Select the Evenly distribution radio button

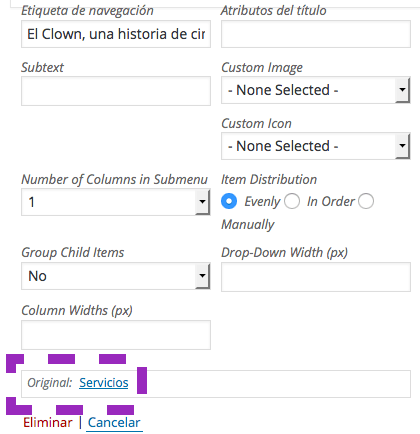(x=229, y=201)
